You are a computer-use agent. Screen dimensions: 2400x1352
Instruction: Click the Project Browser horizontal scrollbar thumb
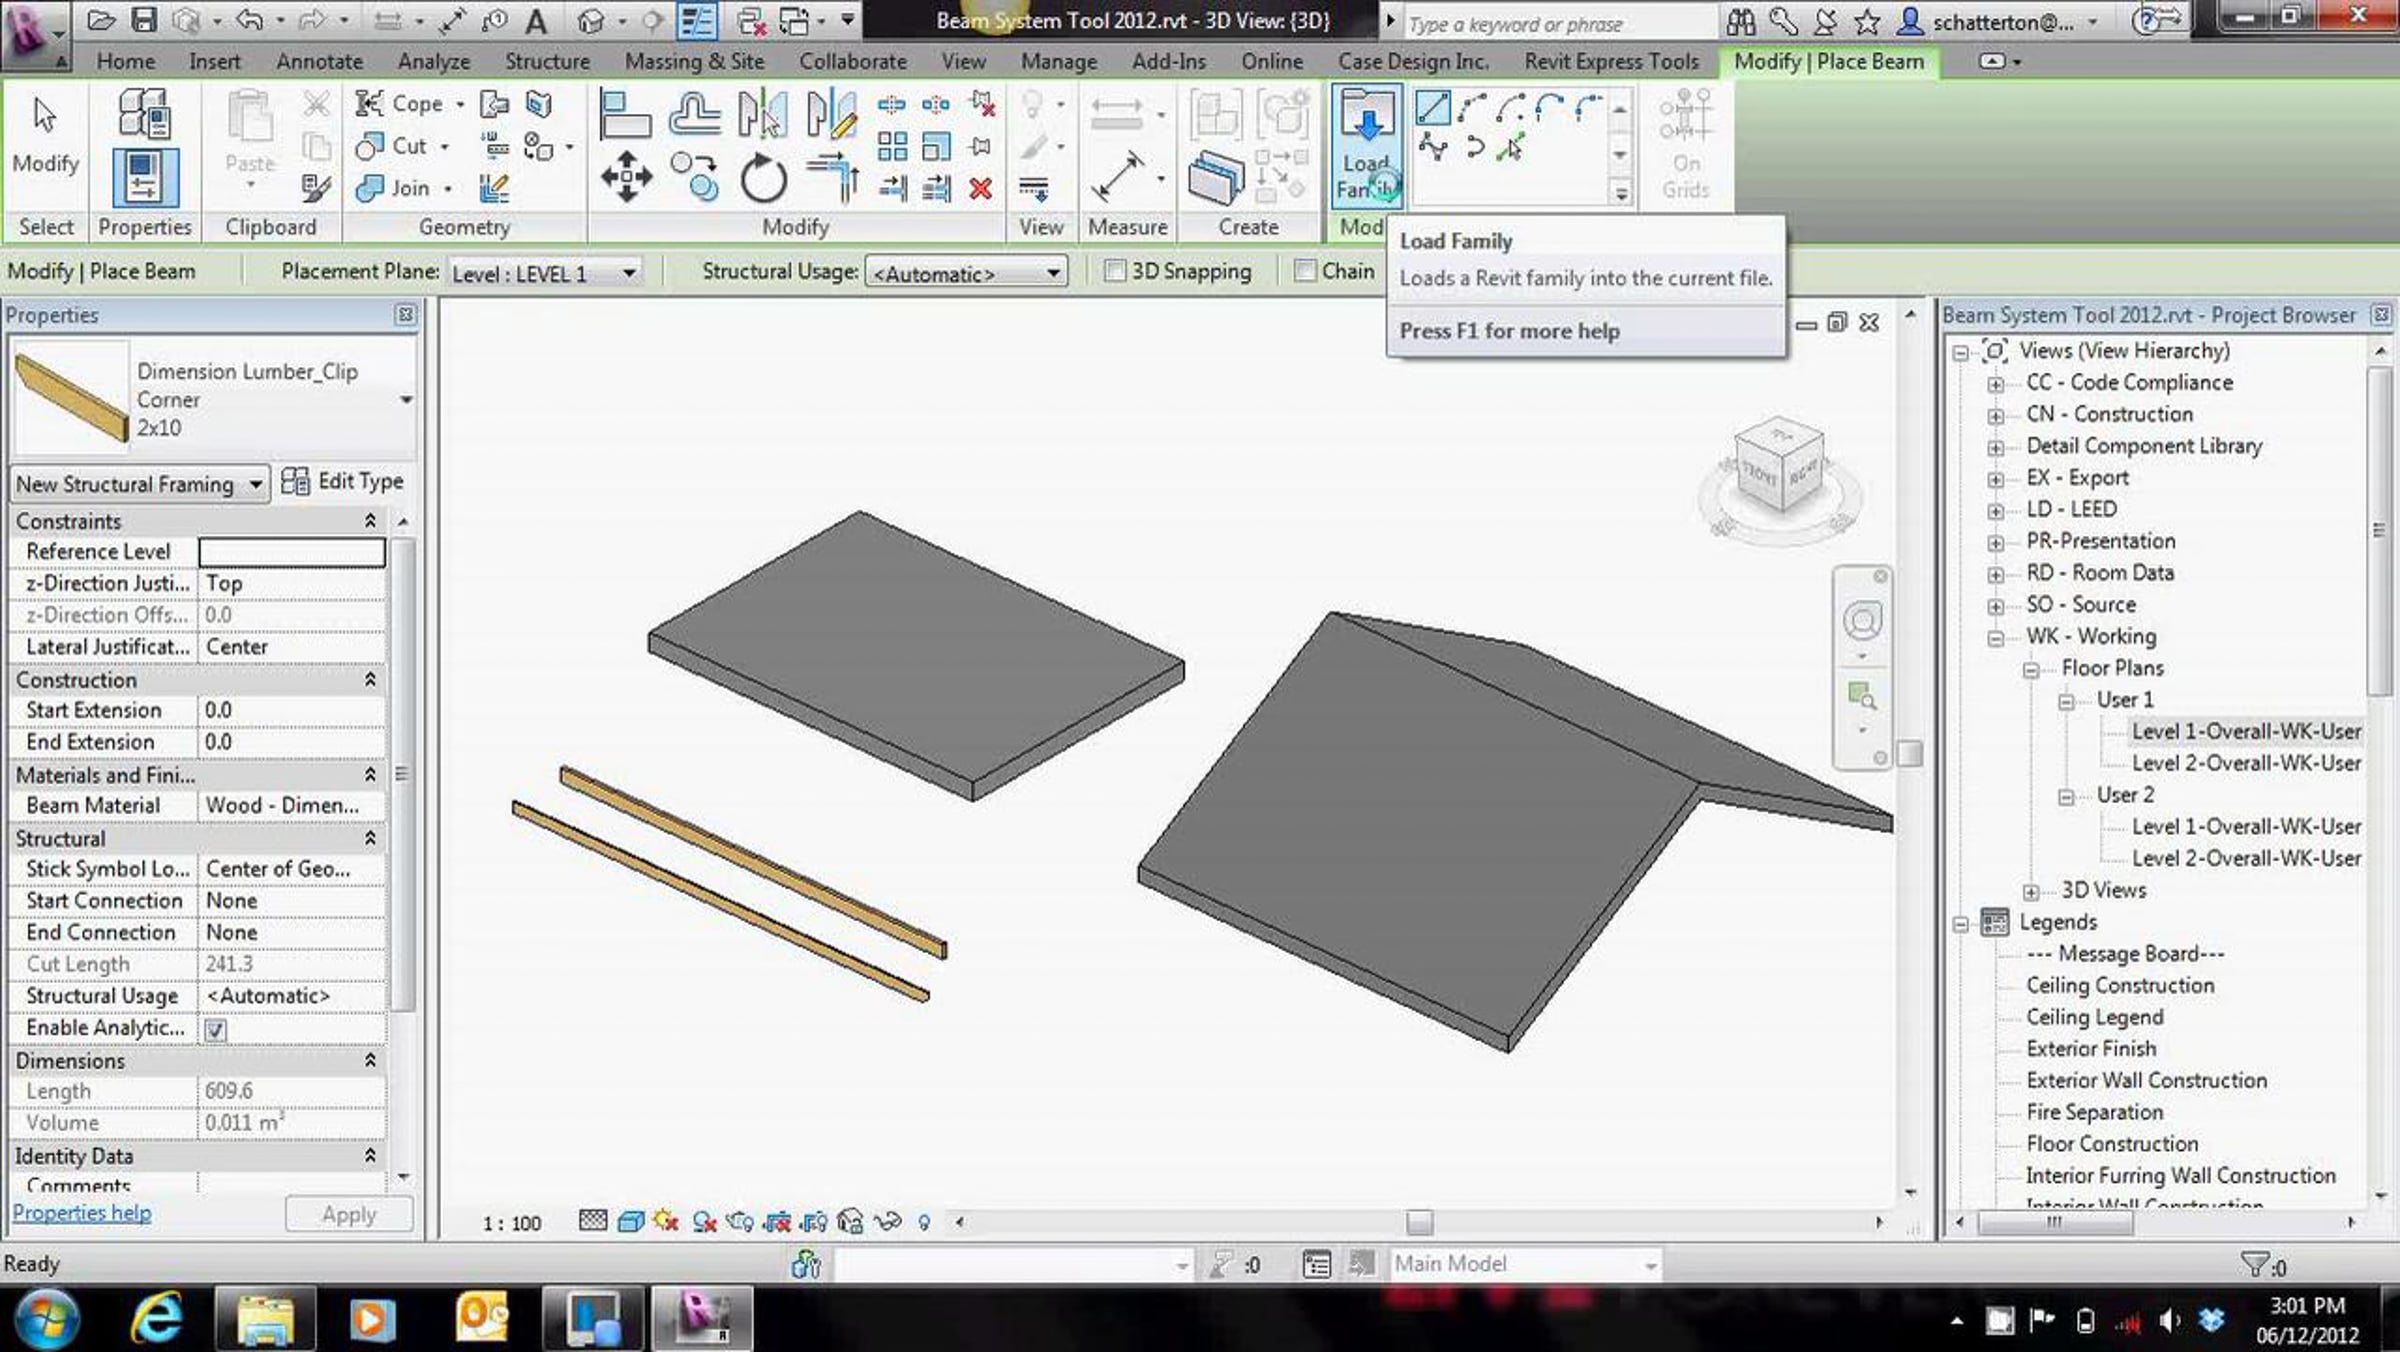pos(2054,1222)
